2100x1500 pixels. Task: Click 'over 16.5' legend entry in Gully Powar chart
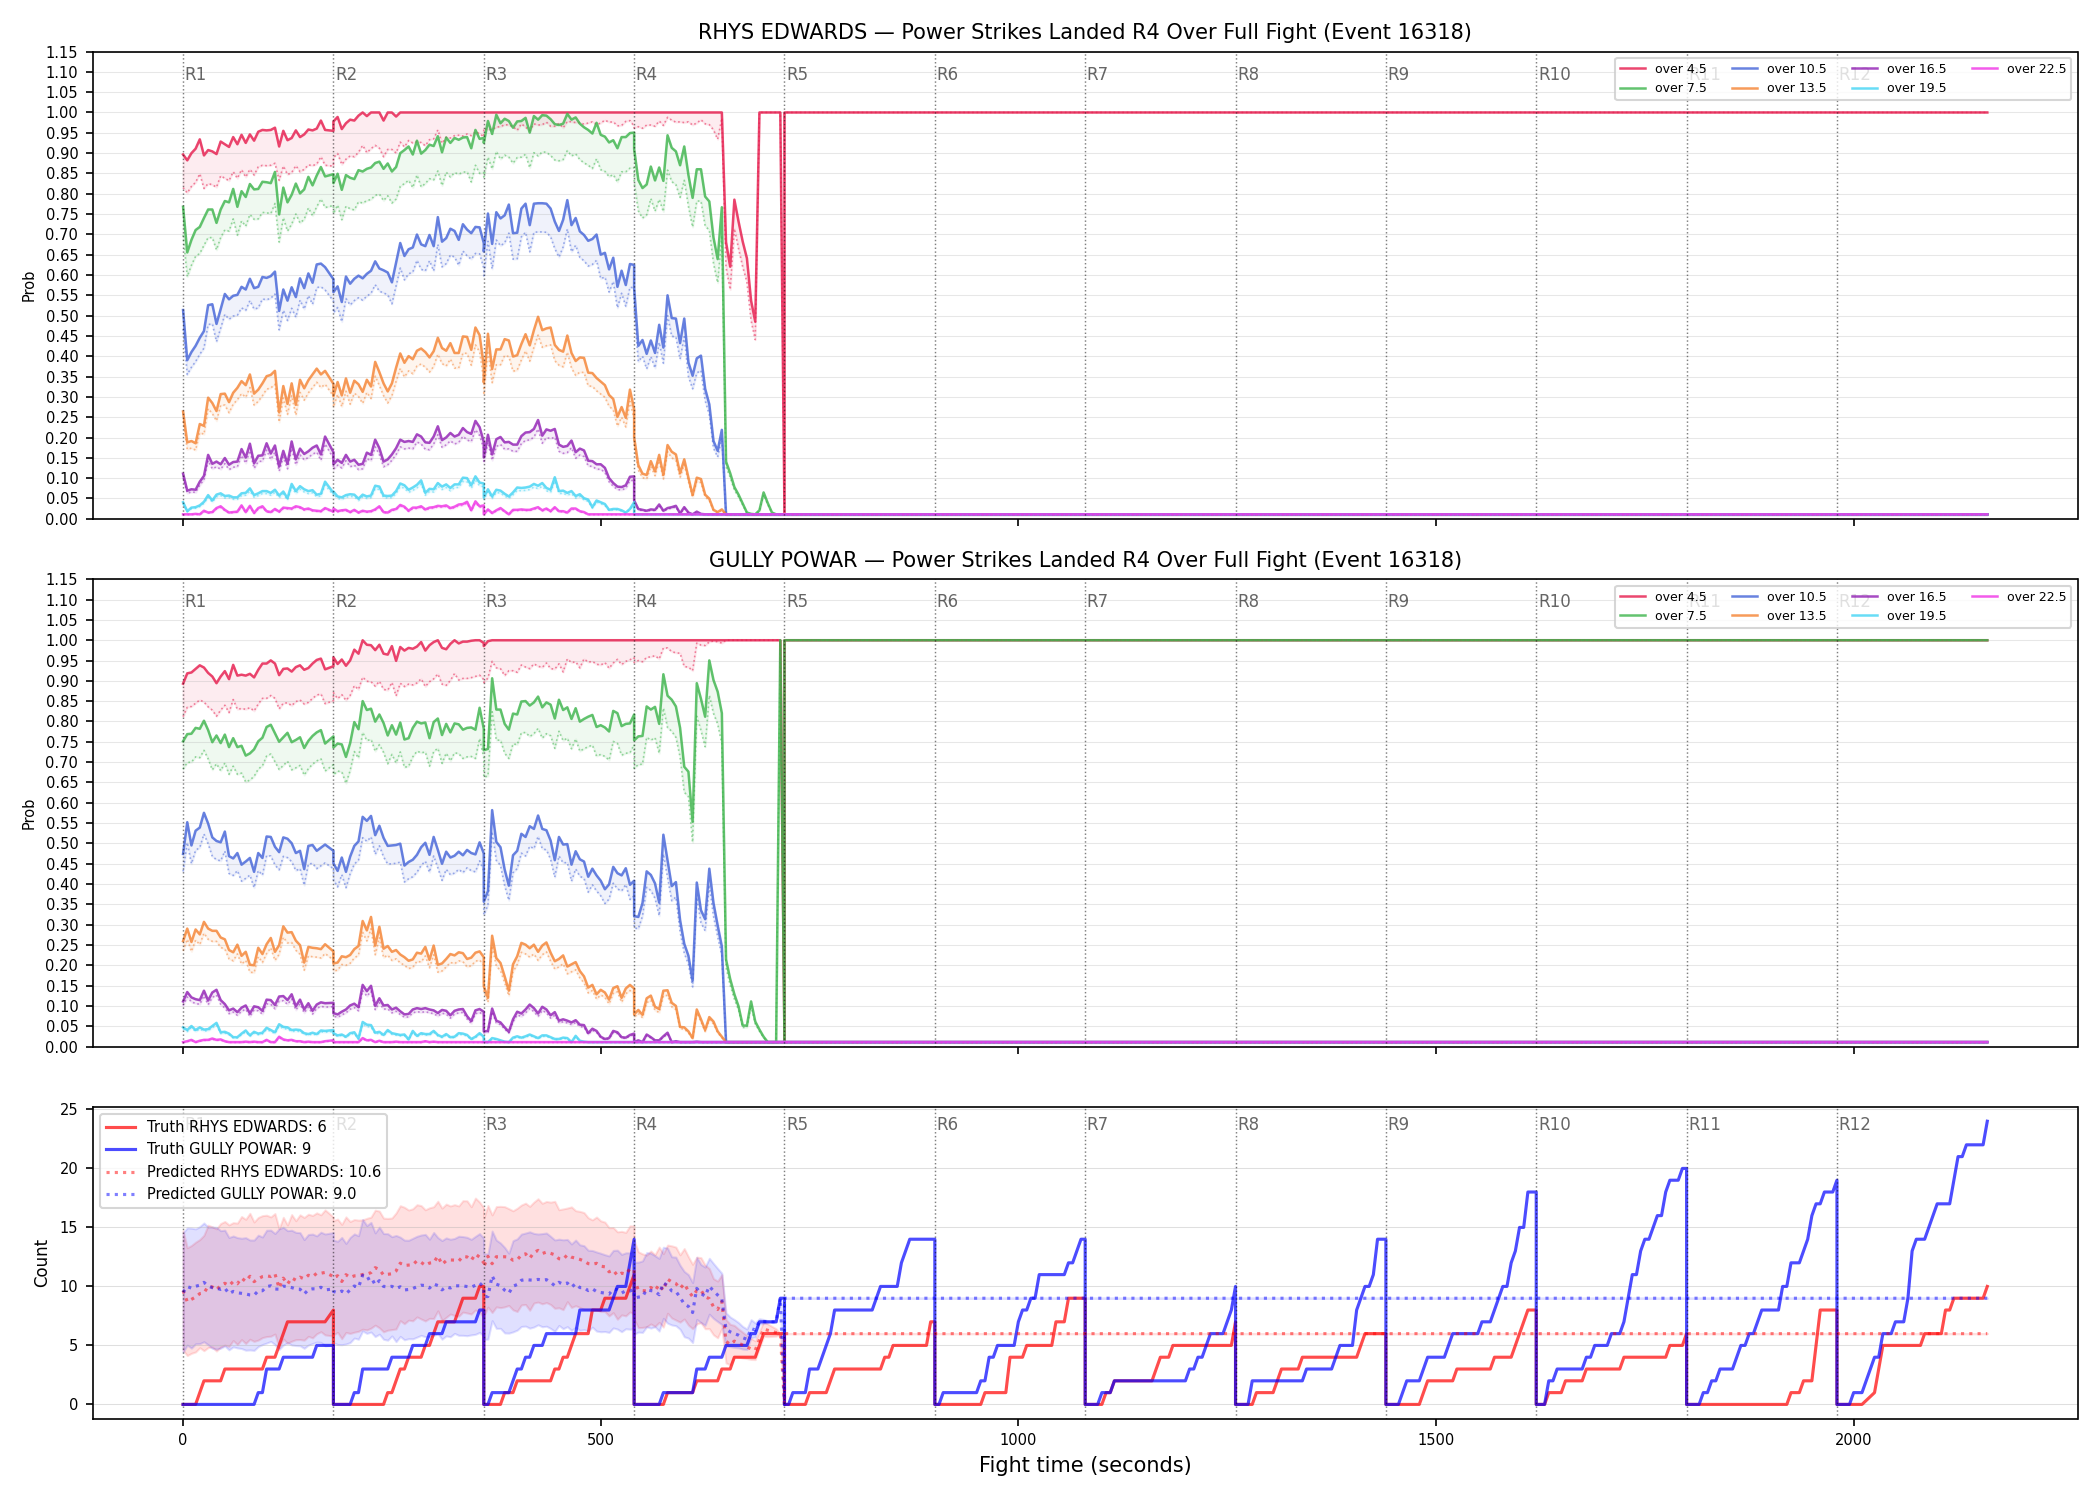pyautogui.click(x=1899, y=597)
